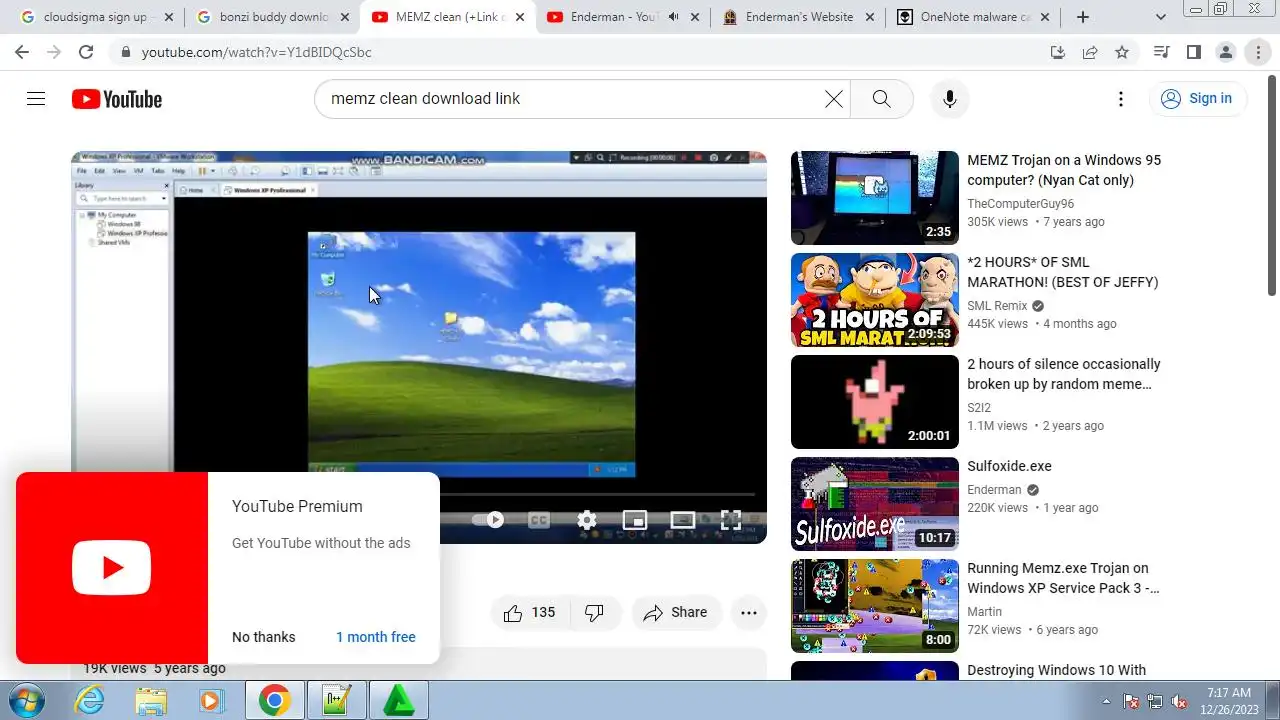
Task: Go to YouTube home via logo
Action: click(117, 99)
